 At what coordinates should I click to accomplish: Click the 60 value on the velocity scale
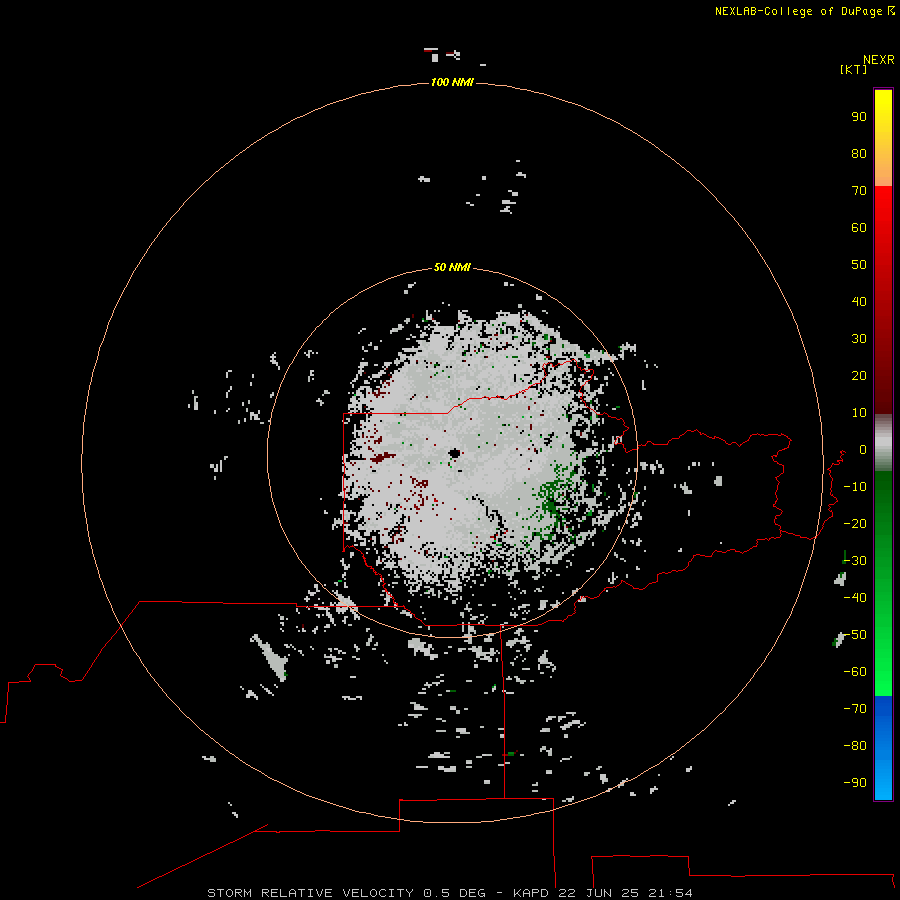859,228
